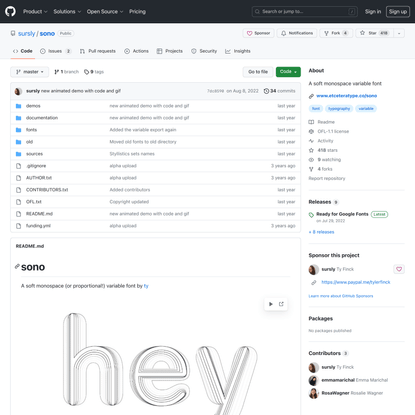The height and width of the screenshot is (415, 415).
Task: Switch to the Issues tab
Action: pos(55,51)
